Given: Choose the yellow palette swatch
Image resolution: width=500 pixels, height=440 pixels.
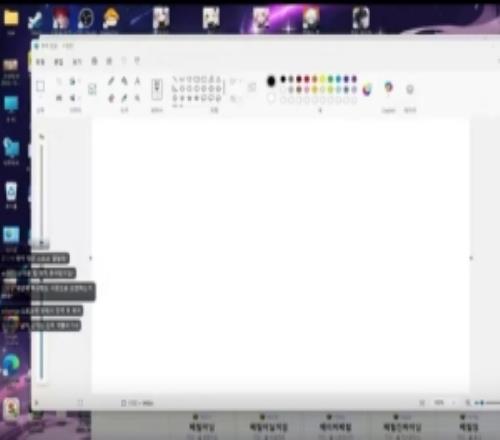Looking at the screenshot, I should pos(322,79).
